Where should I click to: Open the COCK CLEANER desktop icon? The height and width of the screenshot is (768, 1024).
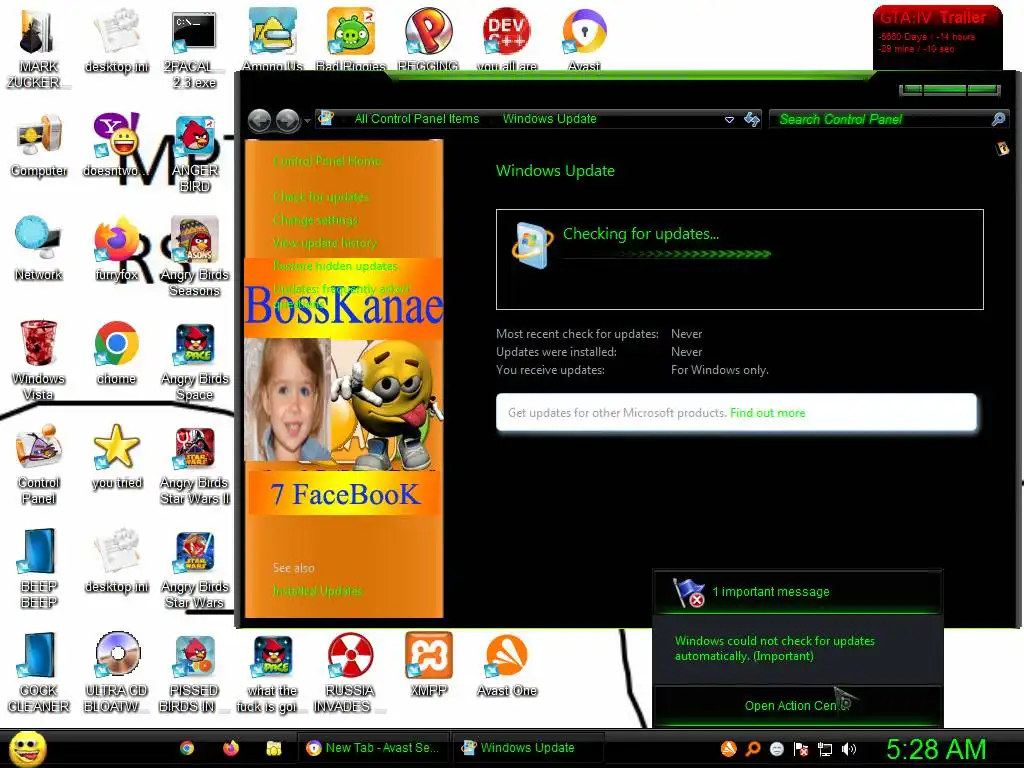(39, 672)
